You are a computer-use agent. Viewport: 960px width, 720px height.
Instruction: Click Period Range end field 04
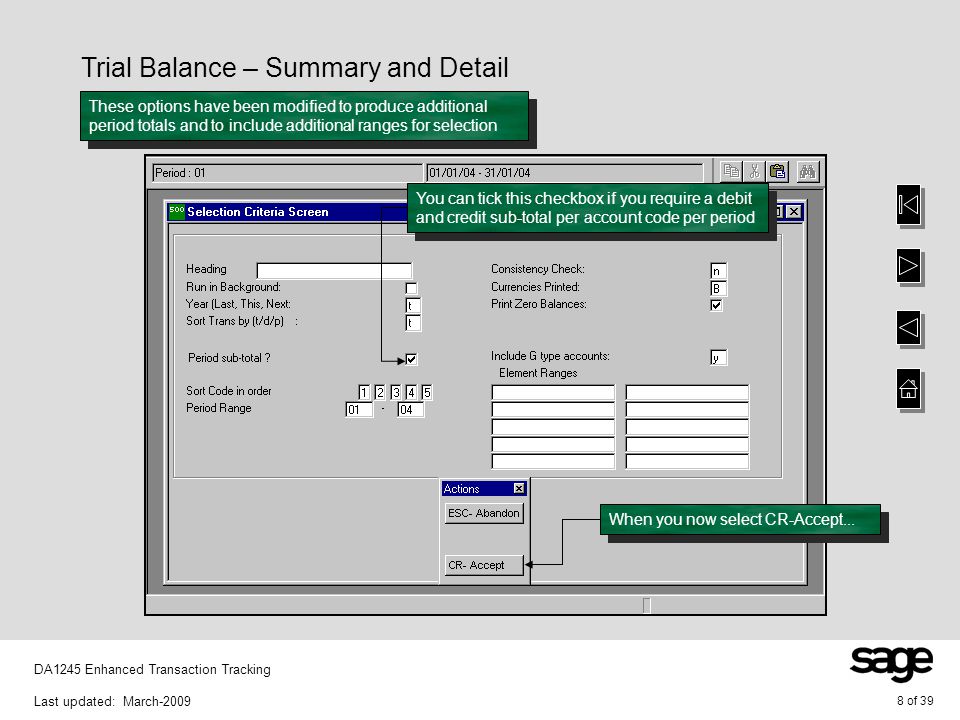tap(411, 410)
